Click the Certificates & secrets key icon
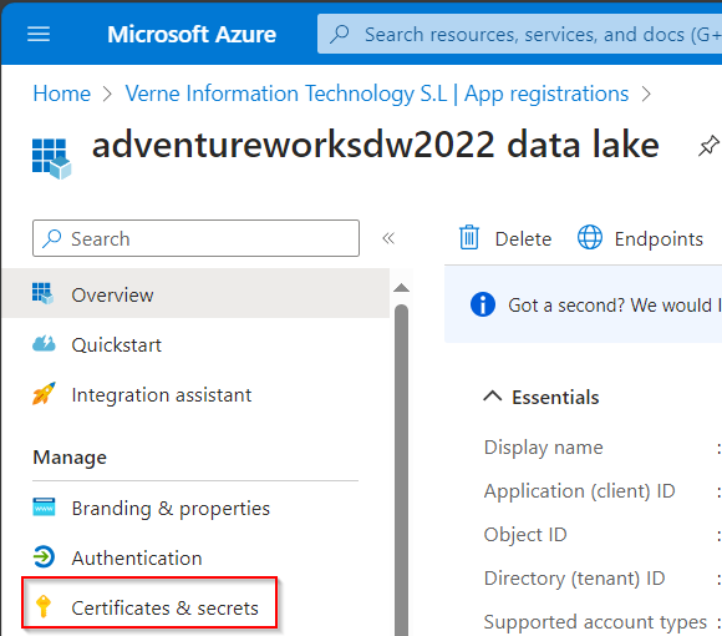 coord(44,607)
